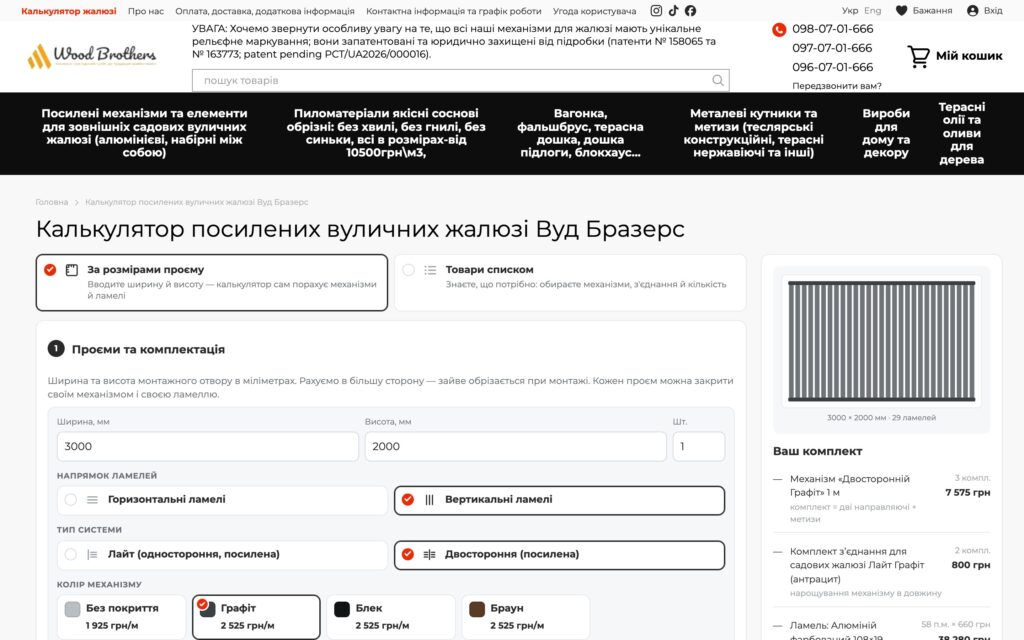Click the step 1 circle badge

click(x=56, y=349)
